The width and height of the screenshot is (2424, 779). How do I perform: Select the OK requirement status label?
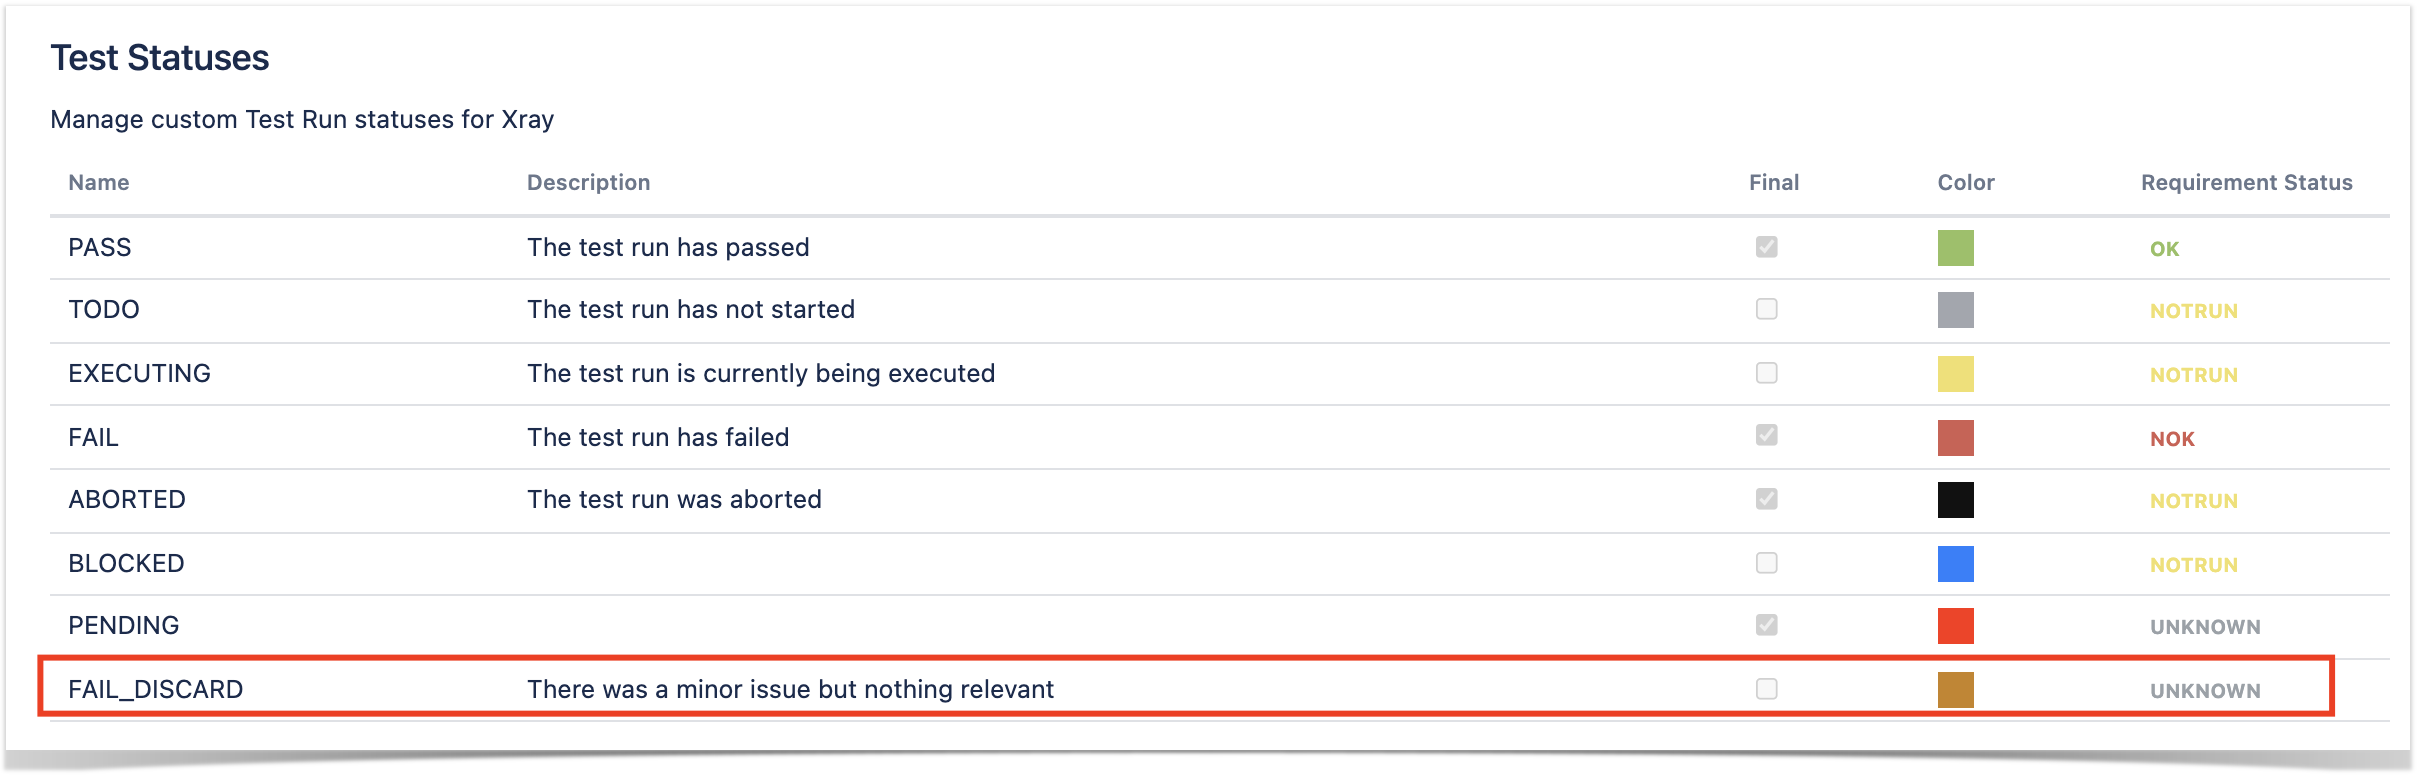tap(2165, 249)
